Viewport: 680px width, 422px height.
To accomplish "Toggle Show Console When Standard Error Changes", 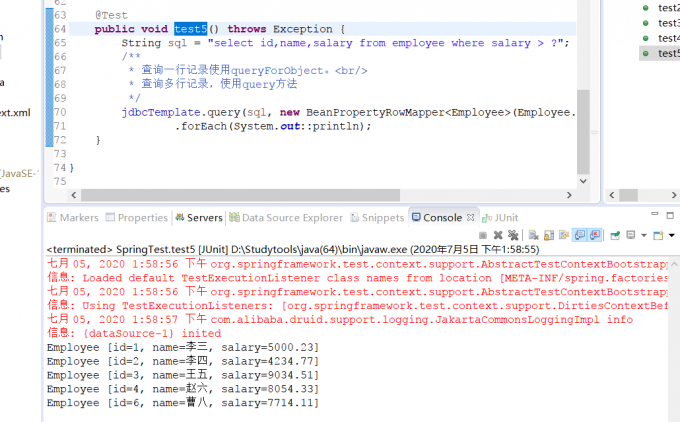I will [x=595, y=235].
